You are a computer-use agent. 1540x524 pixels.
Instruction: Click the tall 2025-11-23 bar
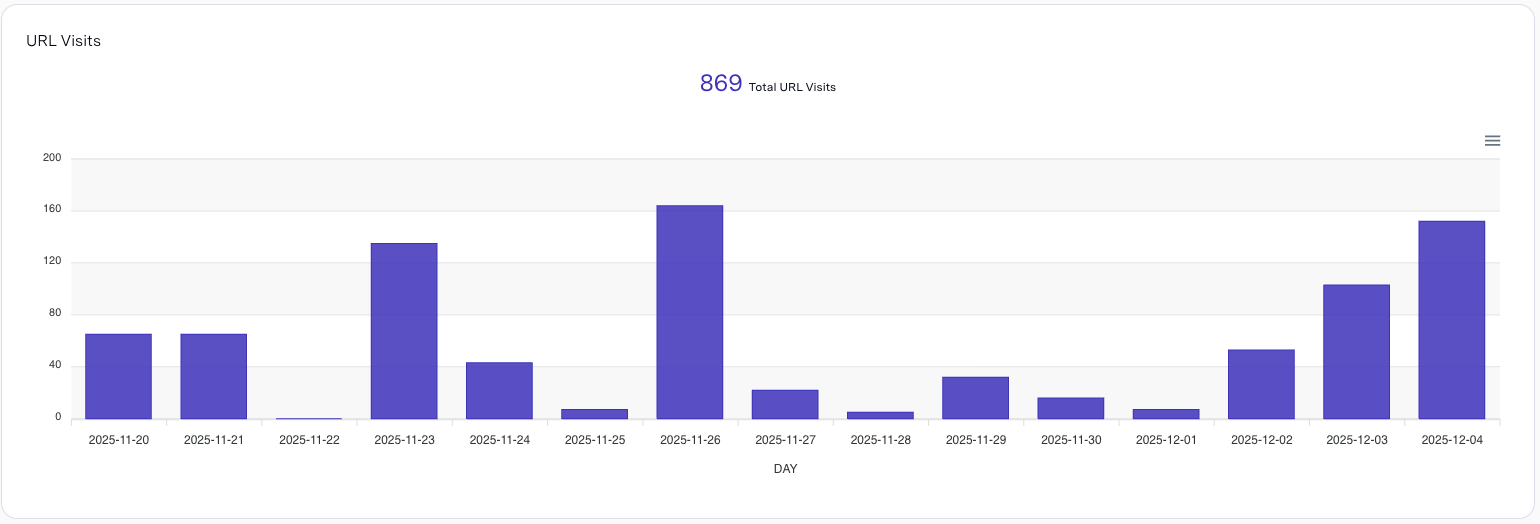pyautogui.click(x=404, y=331)
